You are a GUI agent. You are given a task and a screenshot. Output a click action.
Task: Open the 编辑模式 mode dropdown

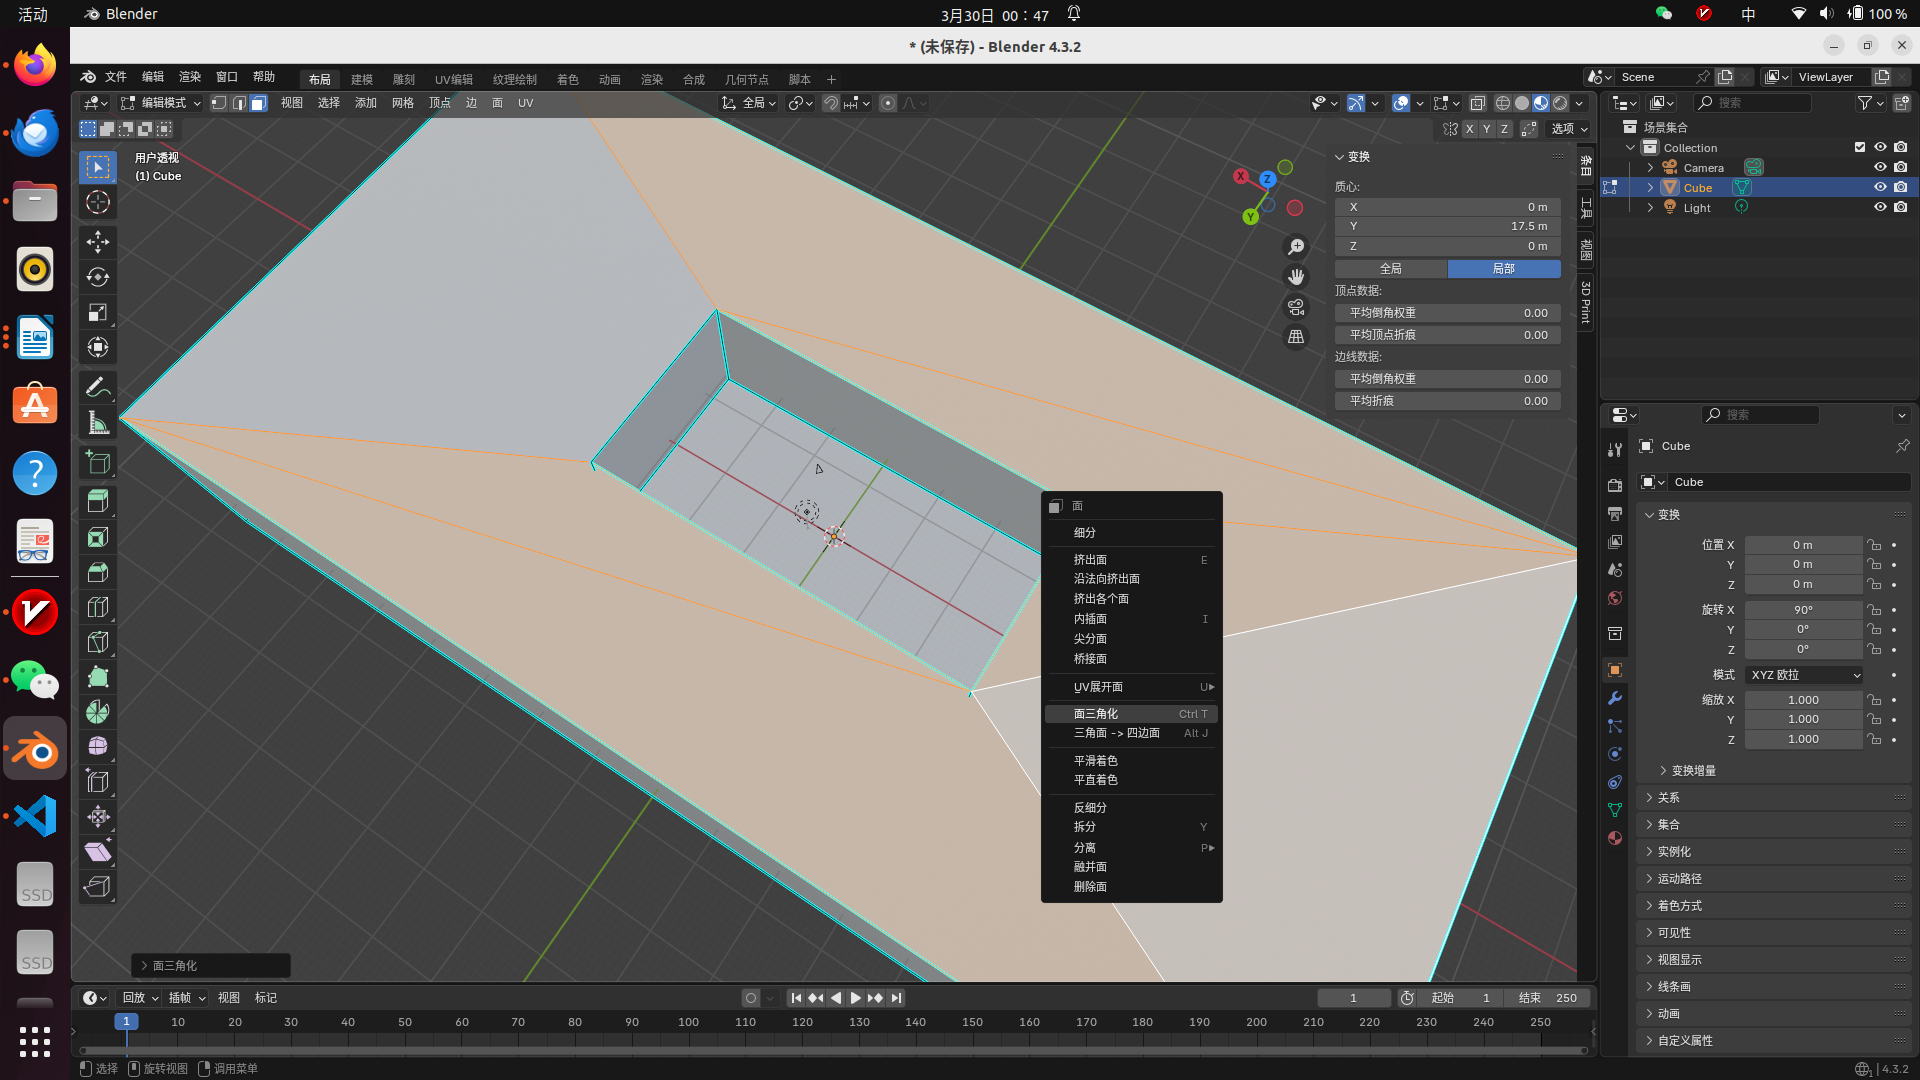click(x=162, y=103)
